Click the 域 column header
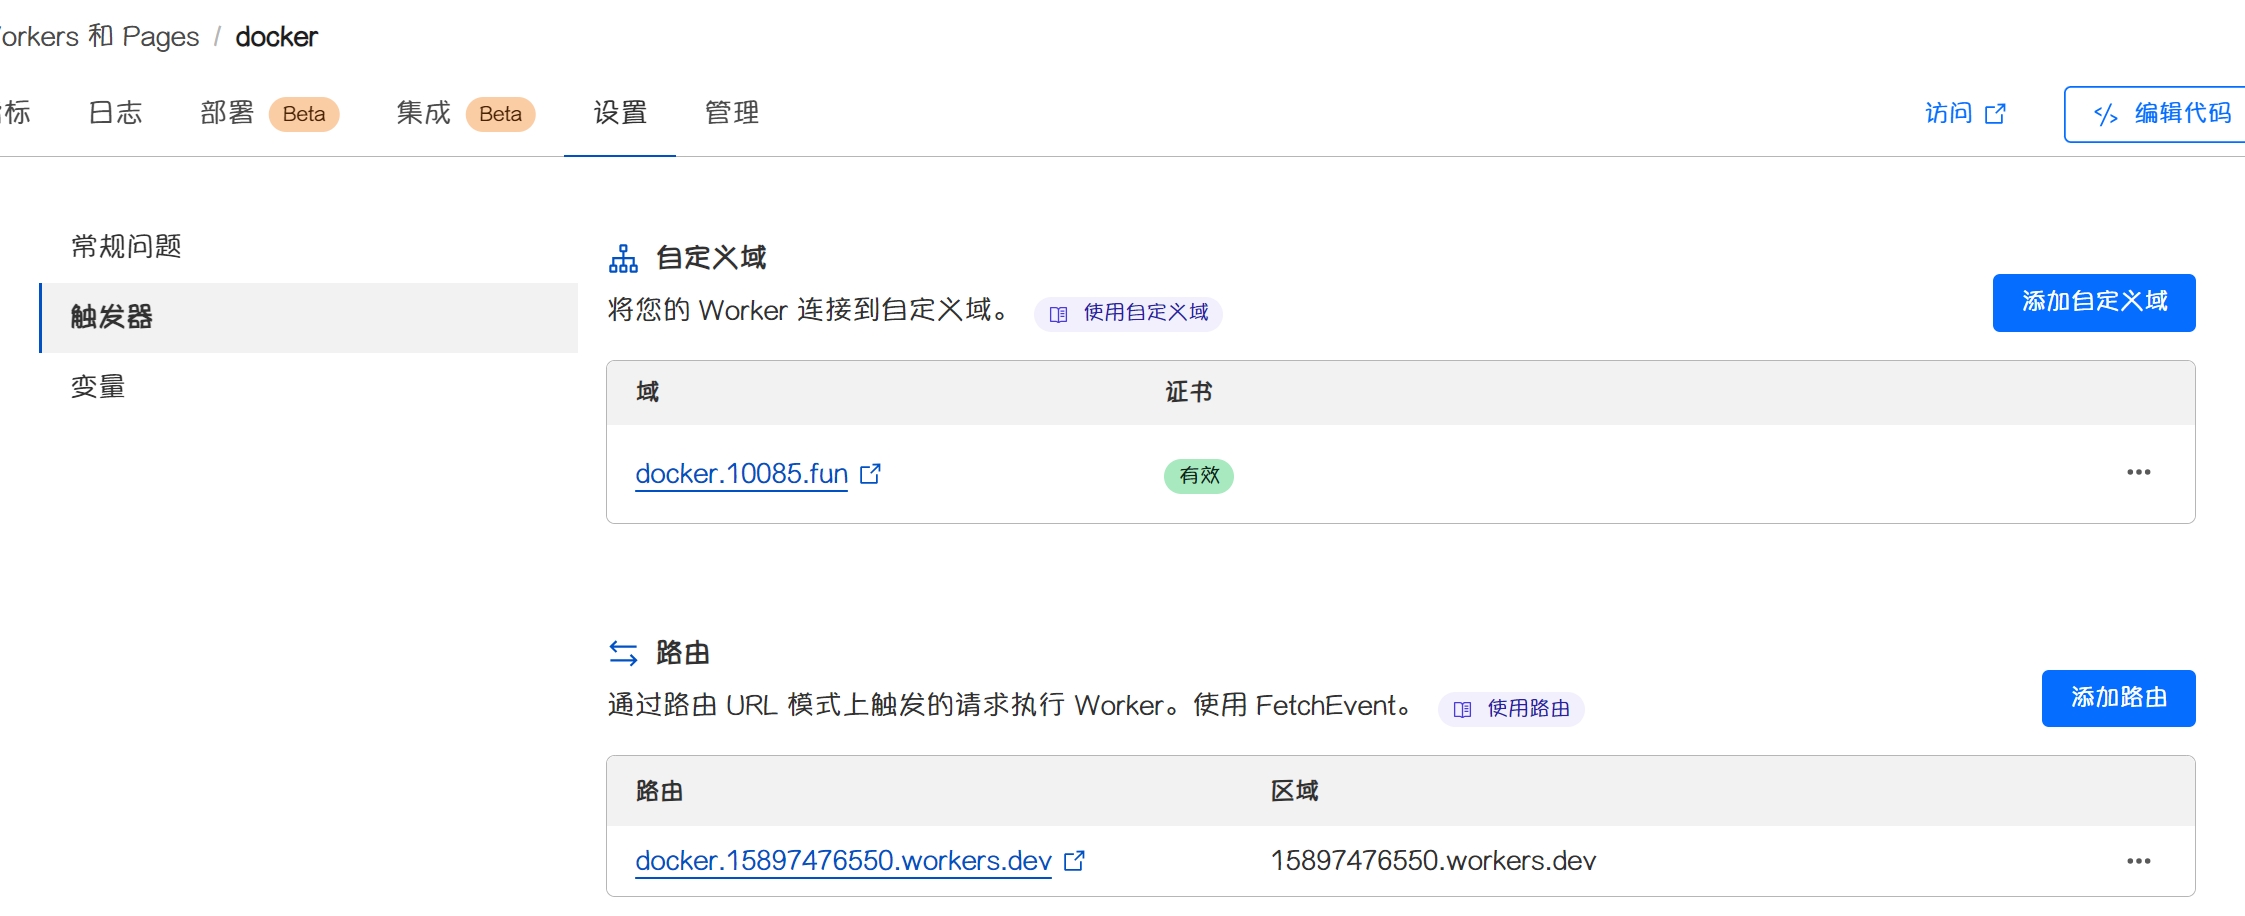Image resolution: width=2245 pixels, height=916 pixels. click(648, 392)
